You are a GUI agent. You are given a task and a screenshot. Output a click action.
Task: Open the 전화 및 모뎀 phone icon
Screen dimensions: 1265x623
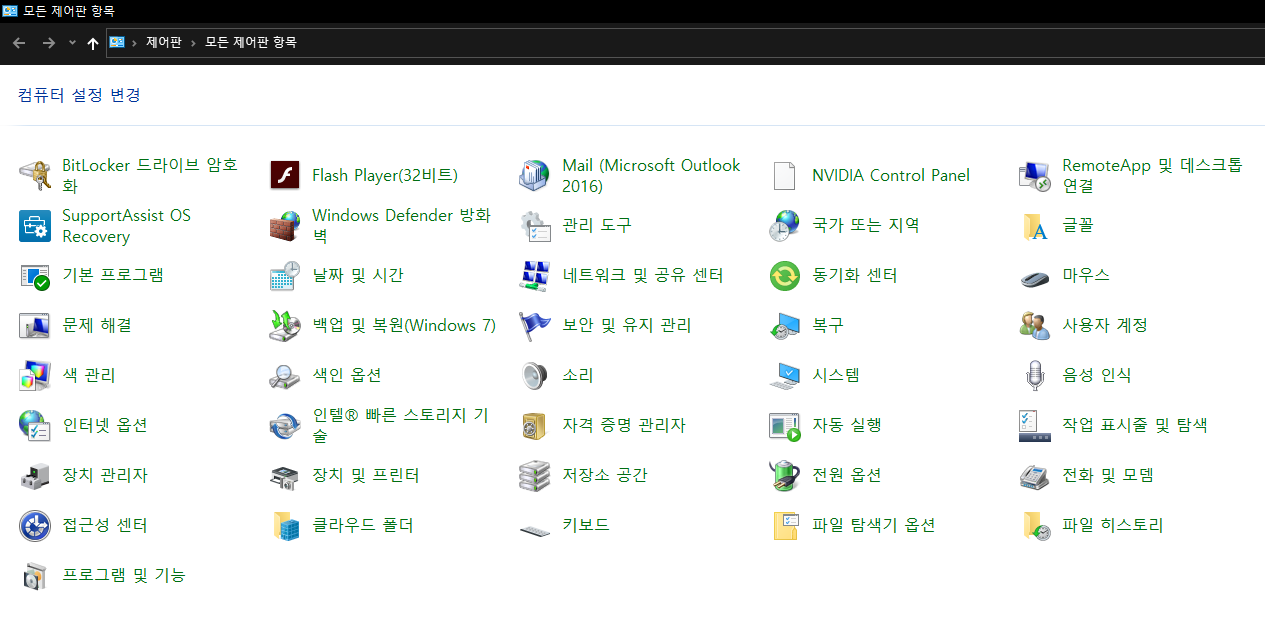click(1035, 476)
